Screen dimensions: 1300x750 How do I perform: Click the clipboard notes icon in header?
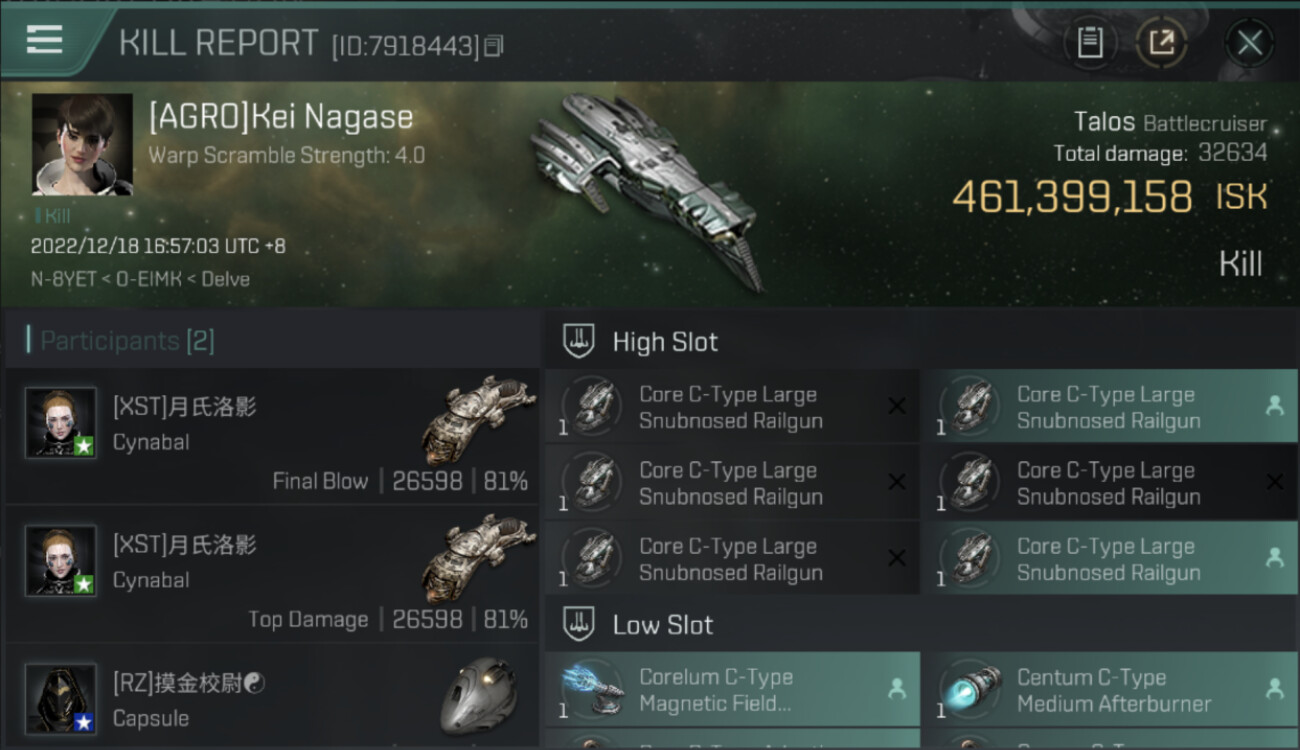coord(1089,43)
